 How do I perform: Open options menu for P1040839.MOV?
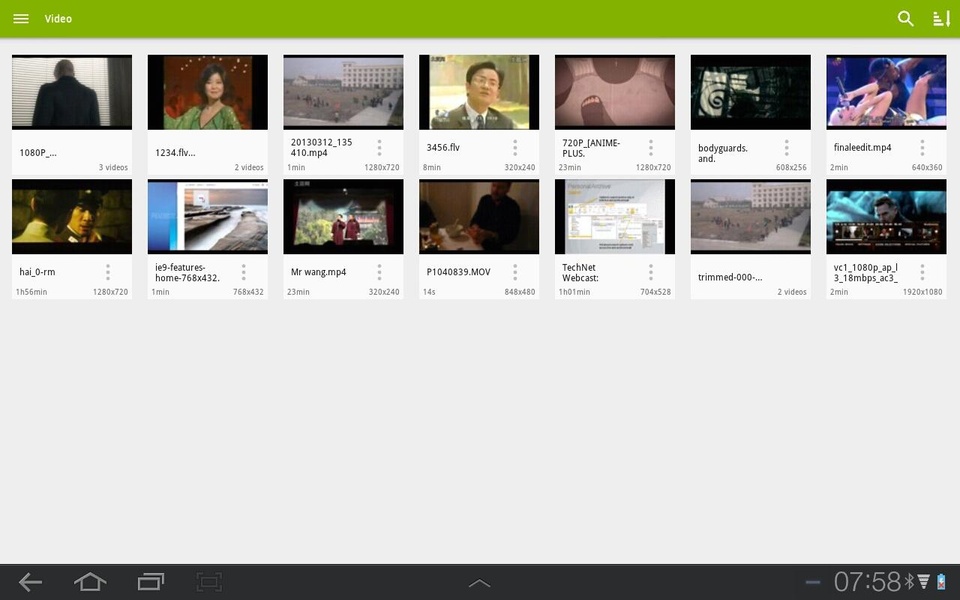[515, 272]
